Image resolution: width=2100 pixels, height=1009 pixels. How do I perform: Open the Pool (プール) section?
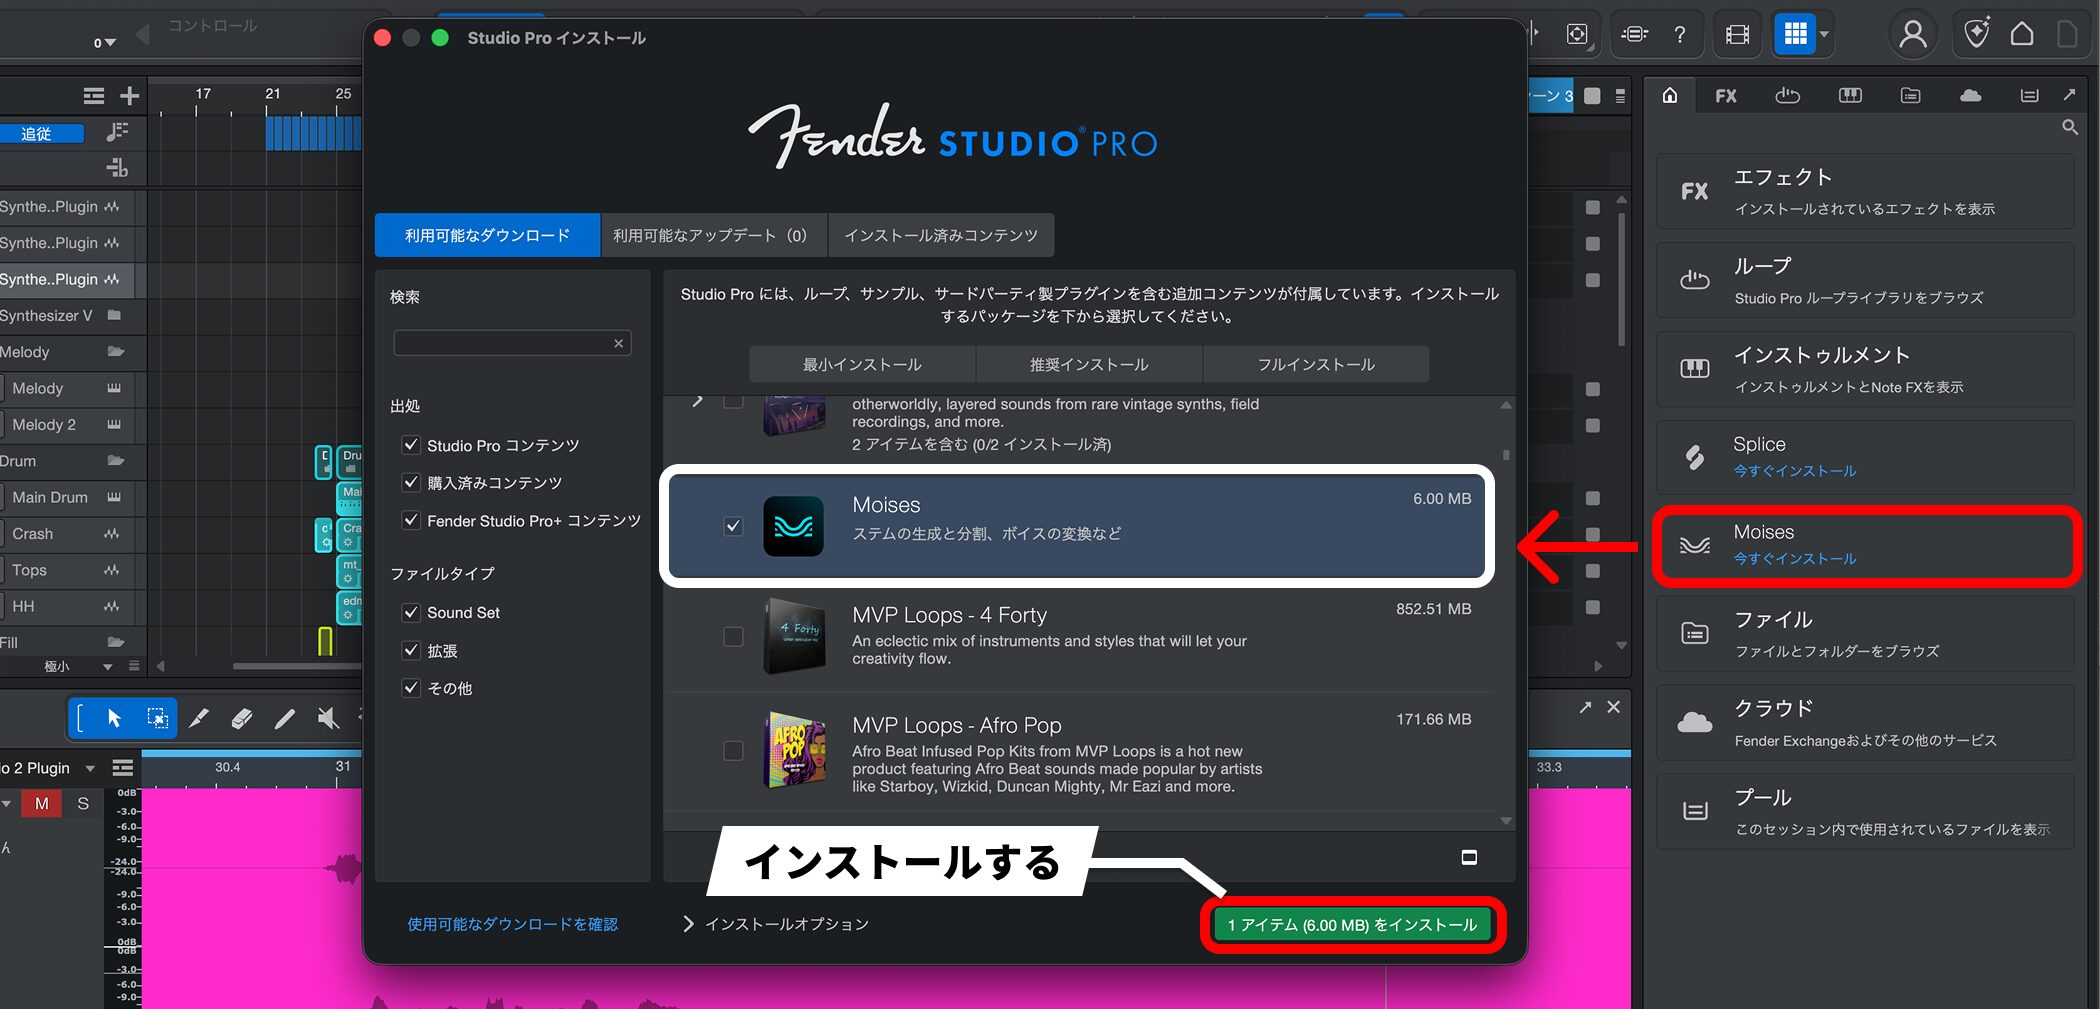[x=1865, y=812]
